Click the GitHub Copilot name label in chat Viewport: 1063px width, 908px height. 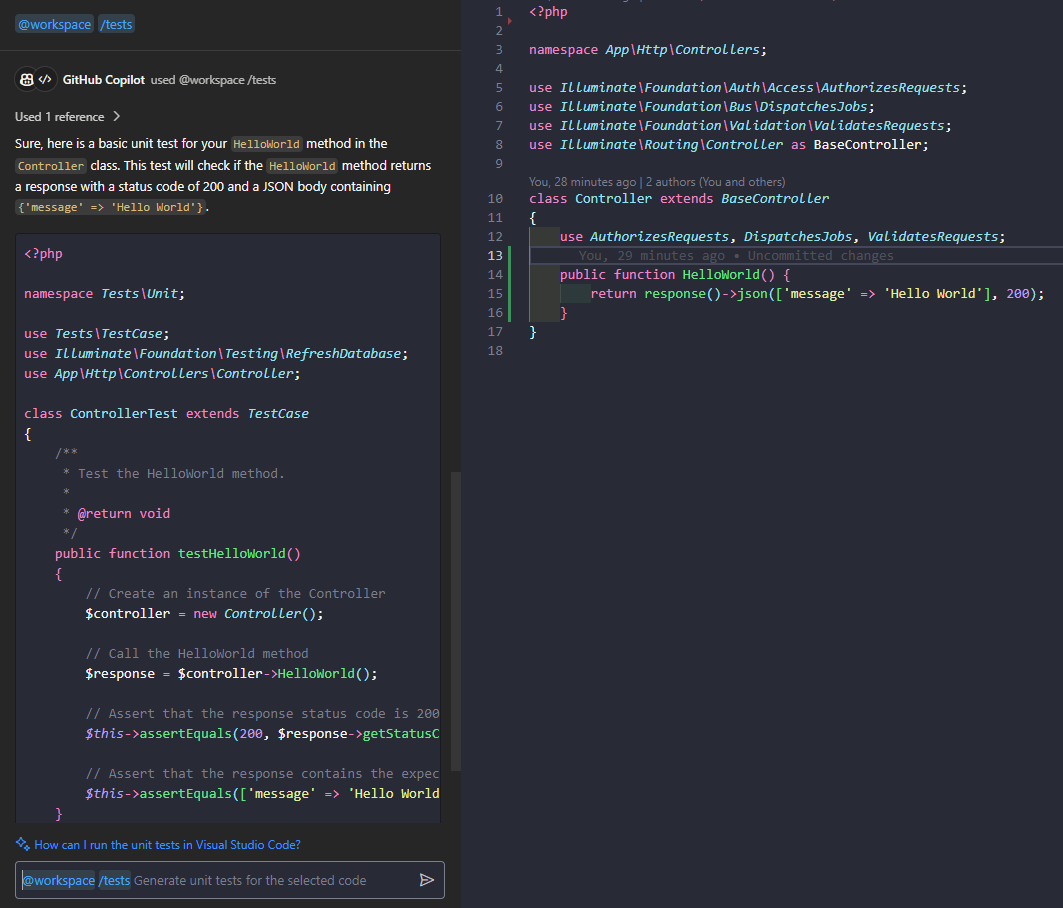pos(103,80)
